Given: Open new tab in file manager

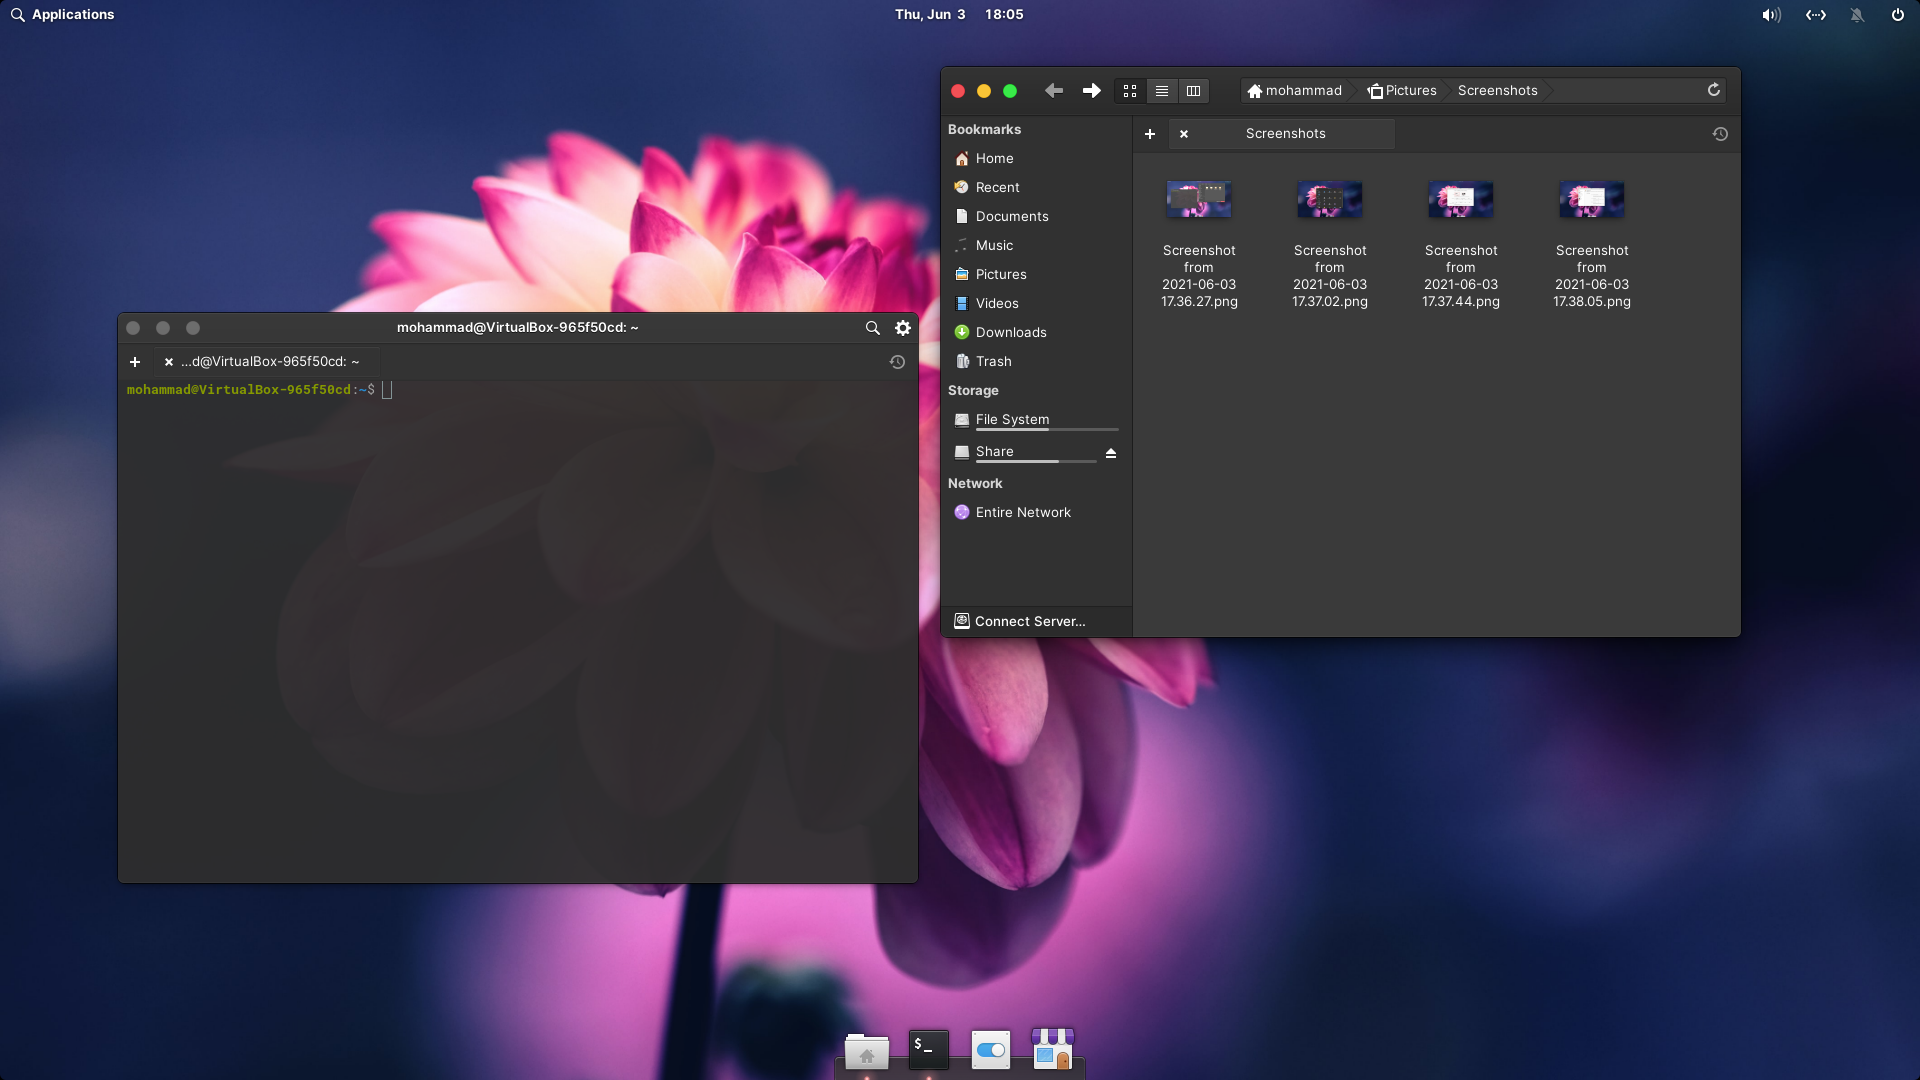Looking at the screenshot, I should (1150, 134).
